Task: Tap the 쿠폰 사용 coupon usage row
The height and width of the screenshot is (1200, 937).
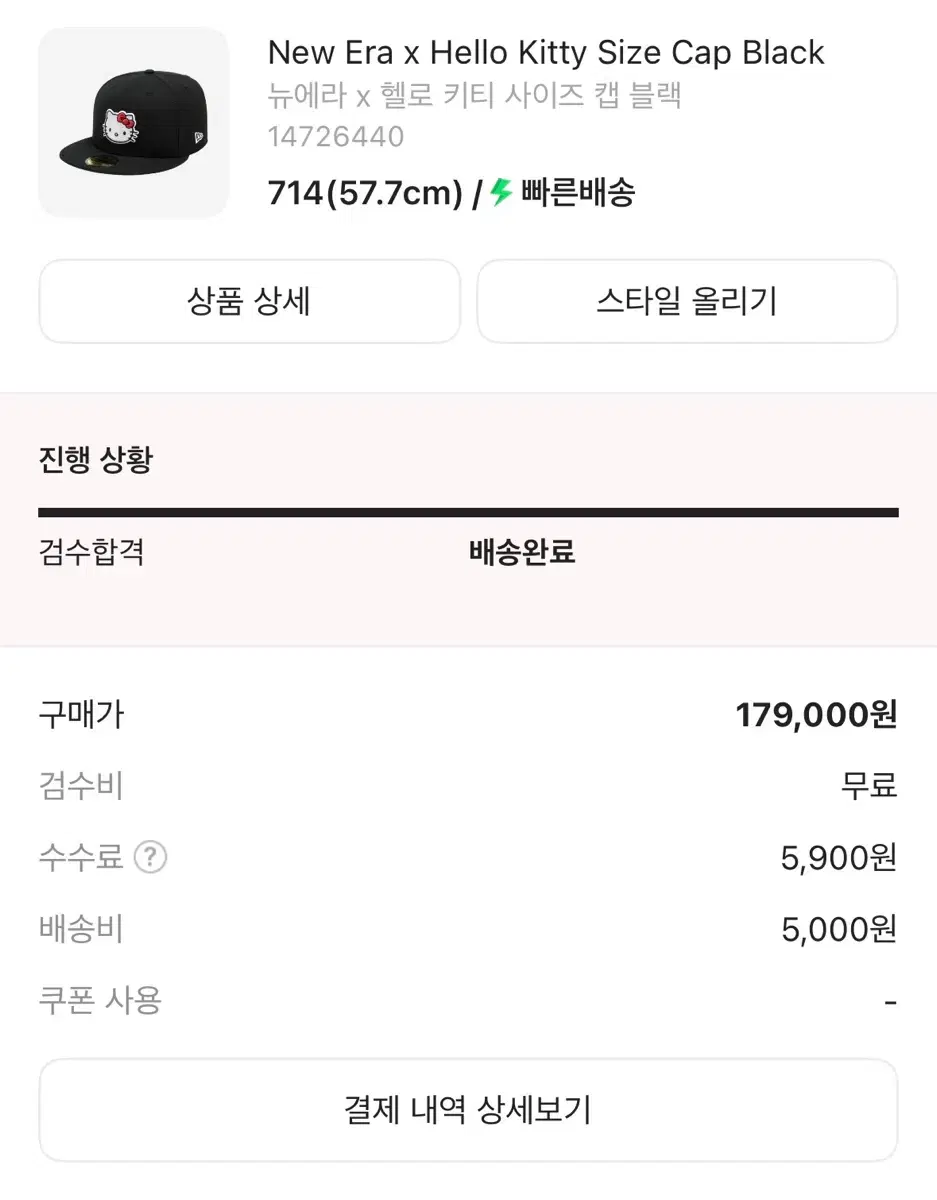Action: [x=468, y=1000]
